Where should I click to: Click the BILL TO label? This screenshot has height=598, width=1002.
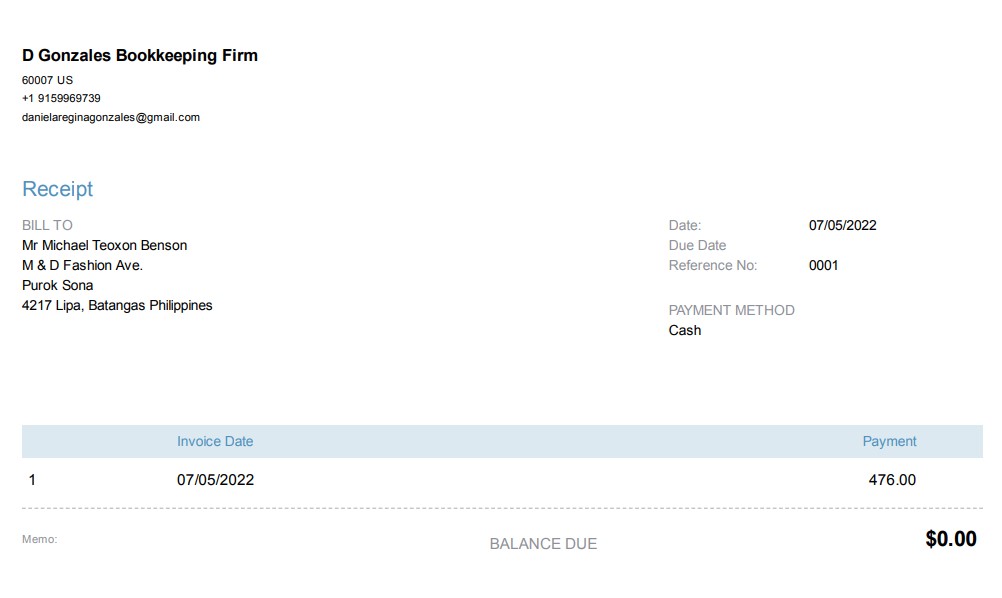[x=47, y=225]
